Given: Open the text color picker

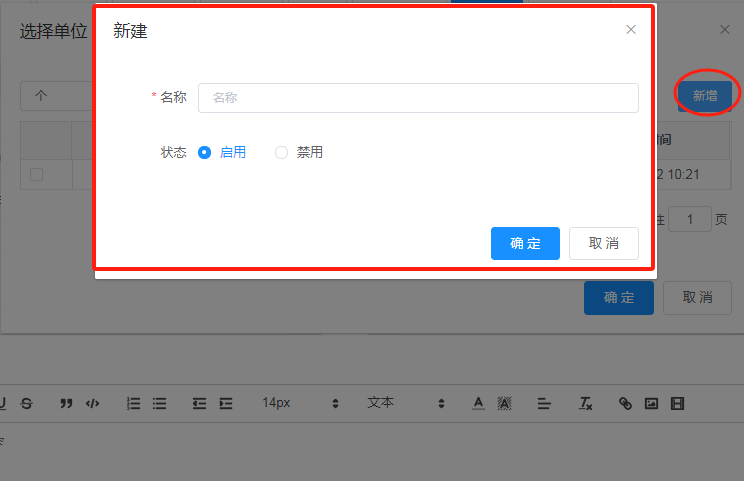Looking at the screenshot, I should tap(478, 403).
